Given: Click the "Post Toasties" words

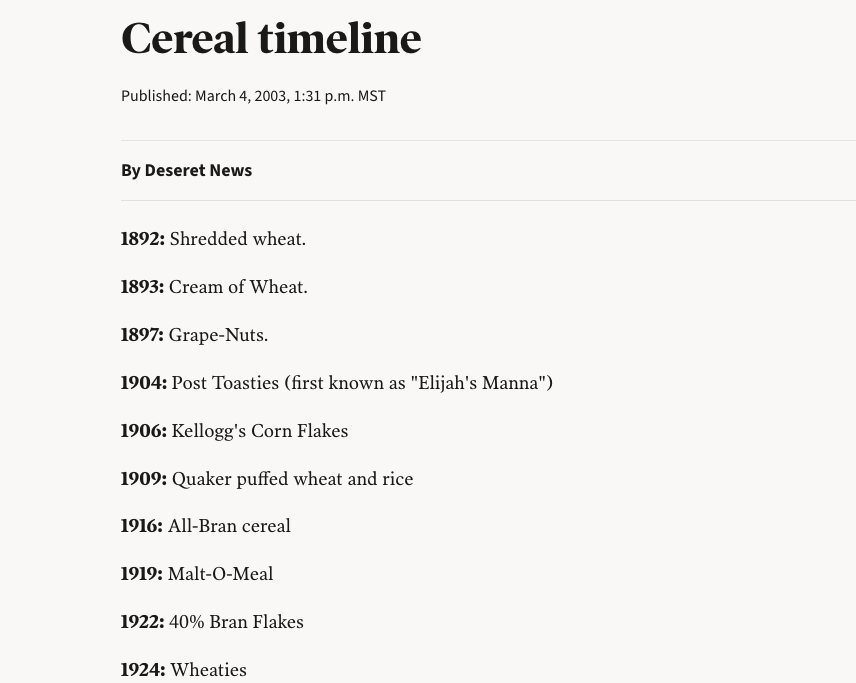Looking at the screenshot, I should point(225,383).
